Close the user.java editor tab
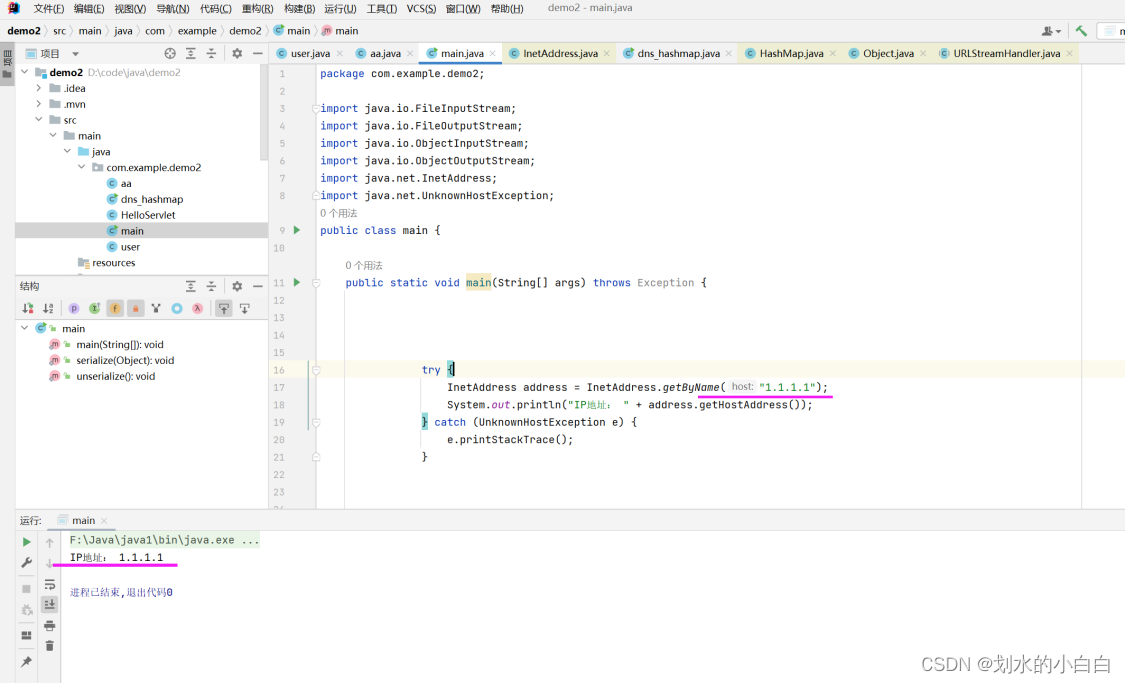The width and height of the screenshot is (1125, 683). 339,54
